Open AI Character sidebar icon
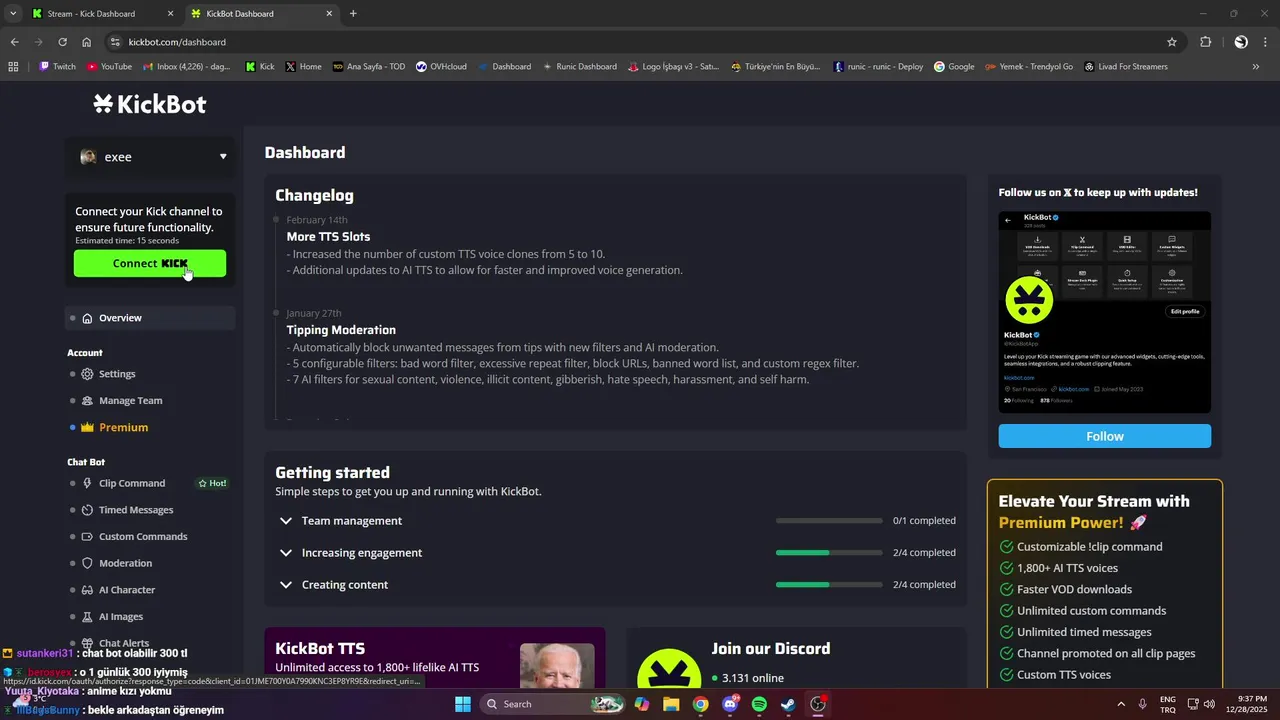This screenshot has width=1280, height=720. coord(87,590)
